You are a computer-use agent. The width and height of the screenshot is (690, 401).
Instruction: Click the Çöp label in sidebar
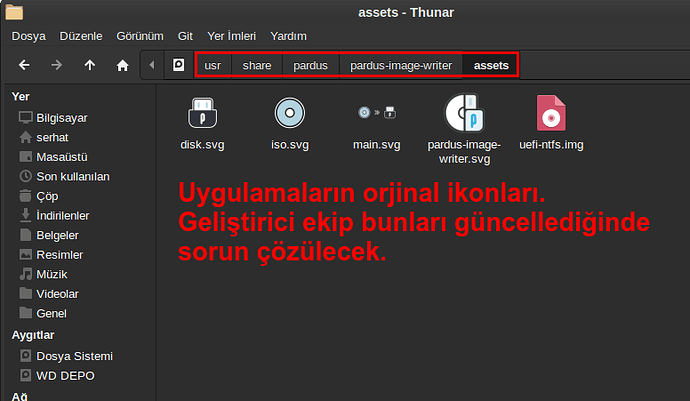coord(47,196)
